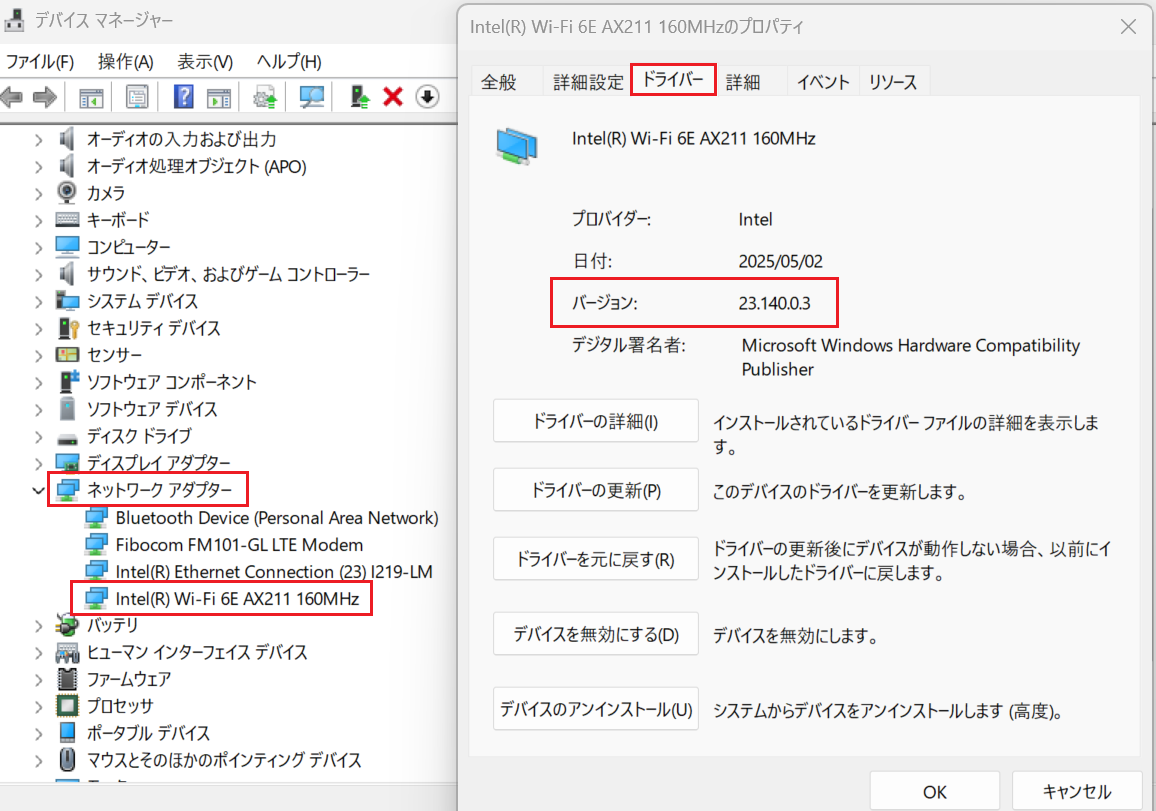The image size is (1156, 811).
Task: Click the firmware icon beside ファームウェア
Action: [x=67, y=679]
